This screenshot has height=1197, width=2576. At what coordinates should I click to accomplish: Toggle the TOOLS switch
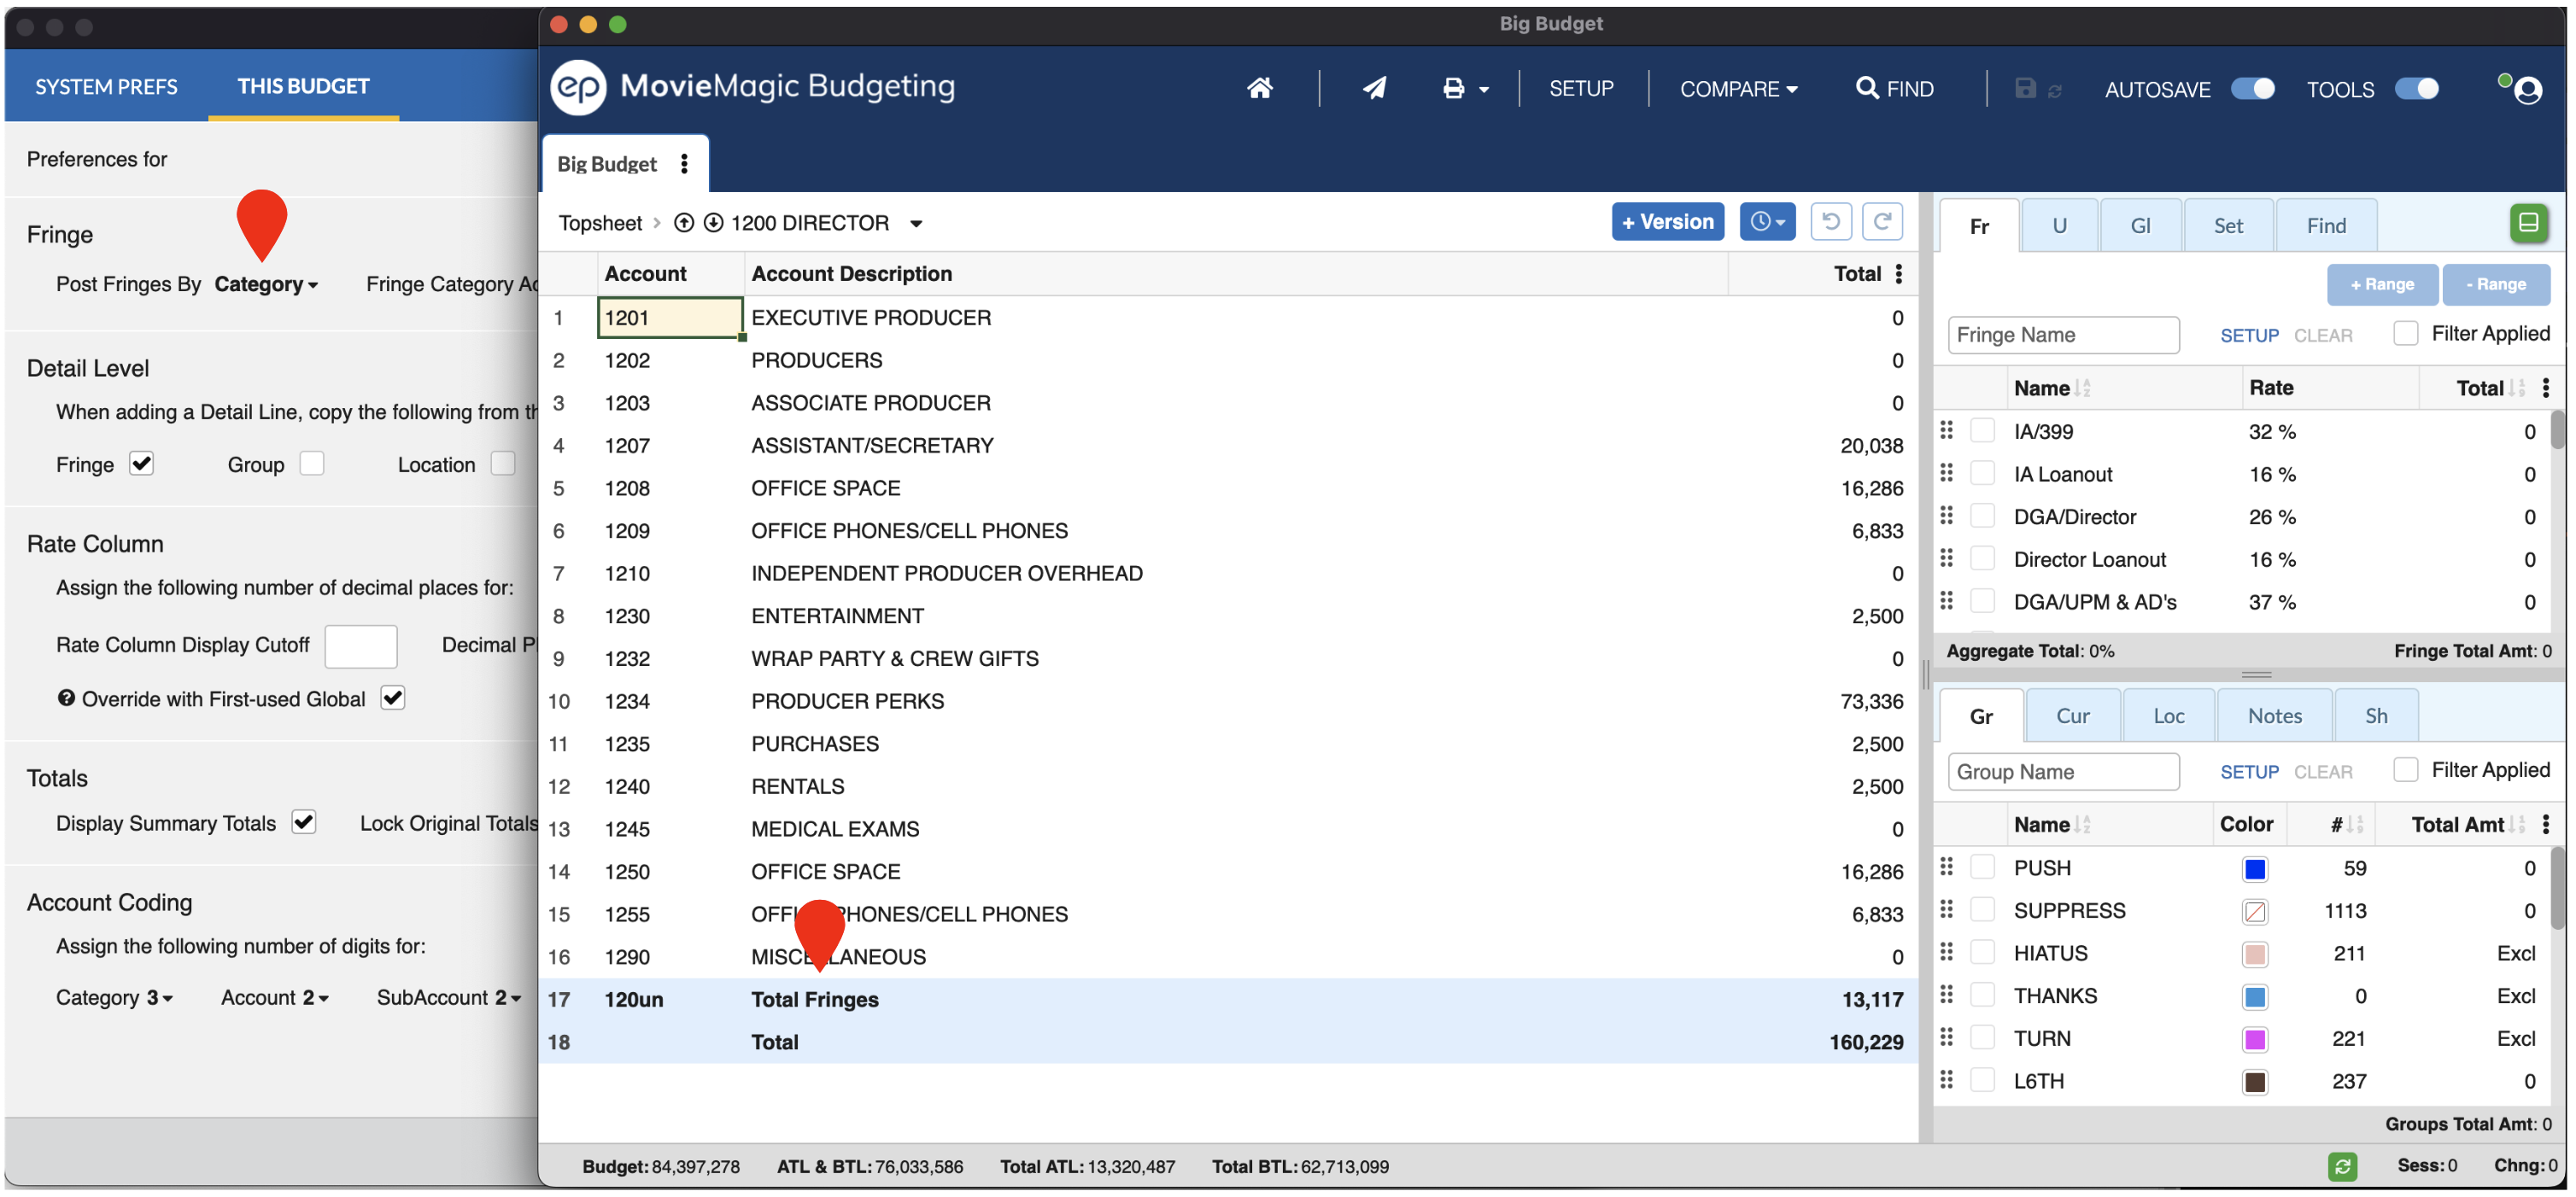tap(2416, 89)
